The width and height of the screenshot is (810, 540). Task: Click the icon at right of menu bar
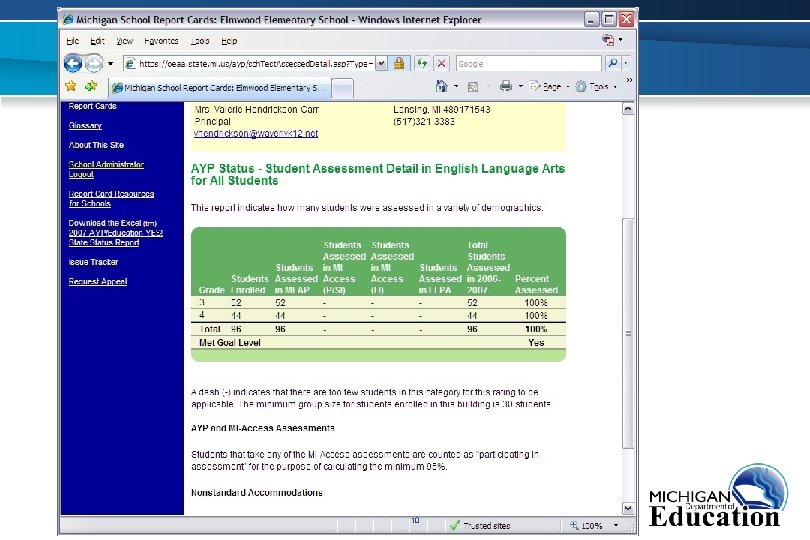(x=608, y=40)
